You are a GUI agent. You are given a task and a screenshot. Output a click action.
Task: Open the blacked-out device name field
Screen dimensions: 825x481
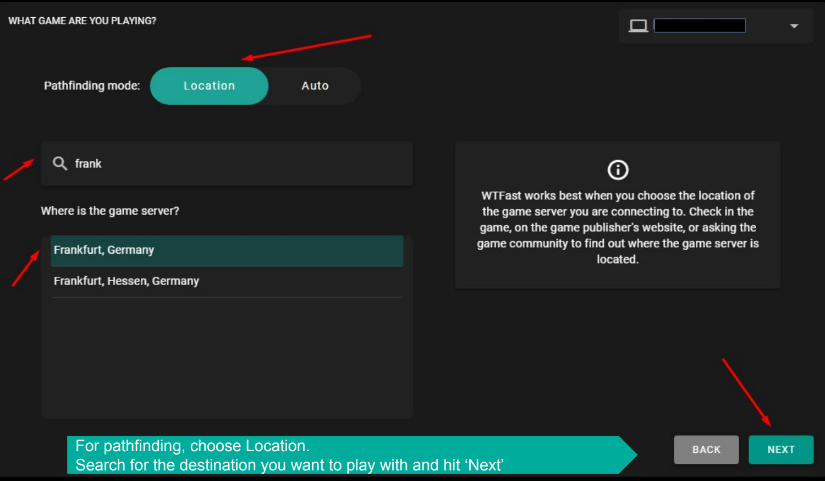(699, 26)
